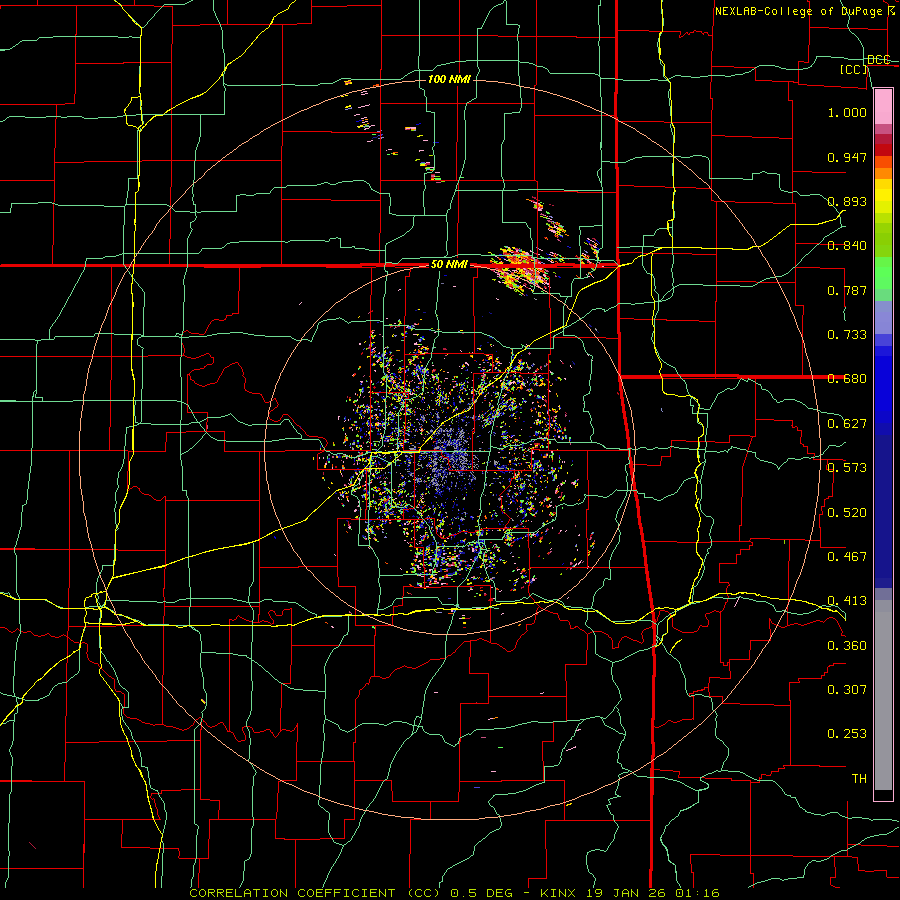Select the 0.947 legend value
The height and width of the screenshot is (900, 900).
pos(847,157)
